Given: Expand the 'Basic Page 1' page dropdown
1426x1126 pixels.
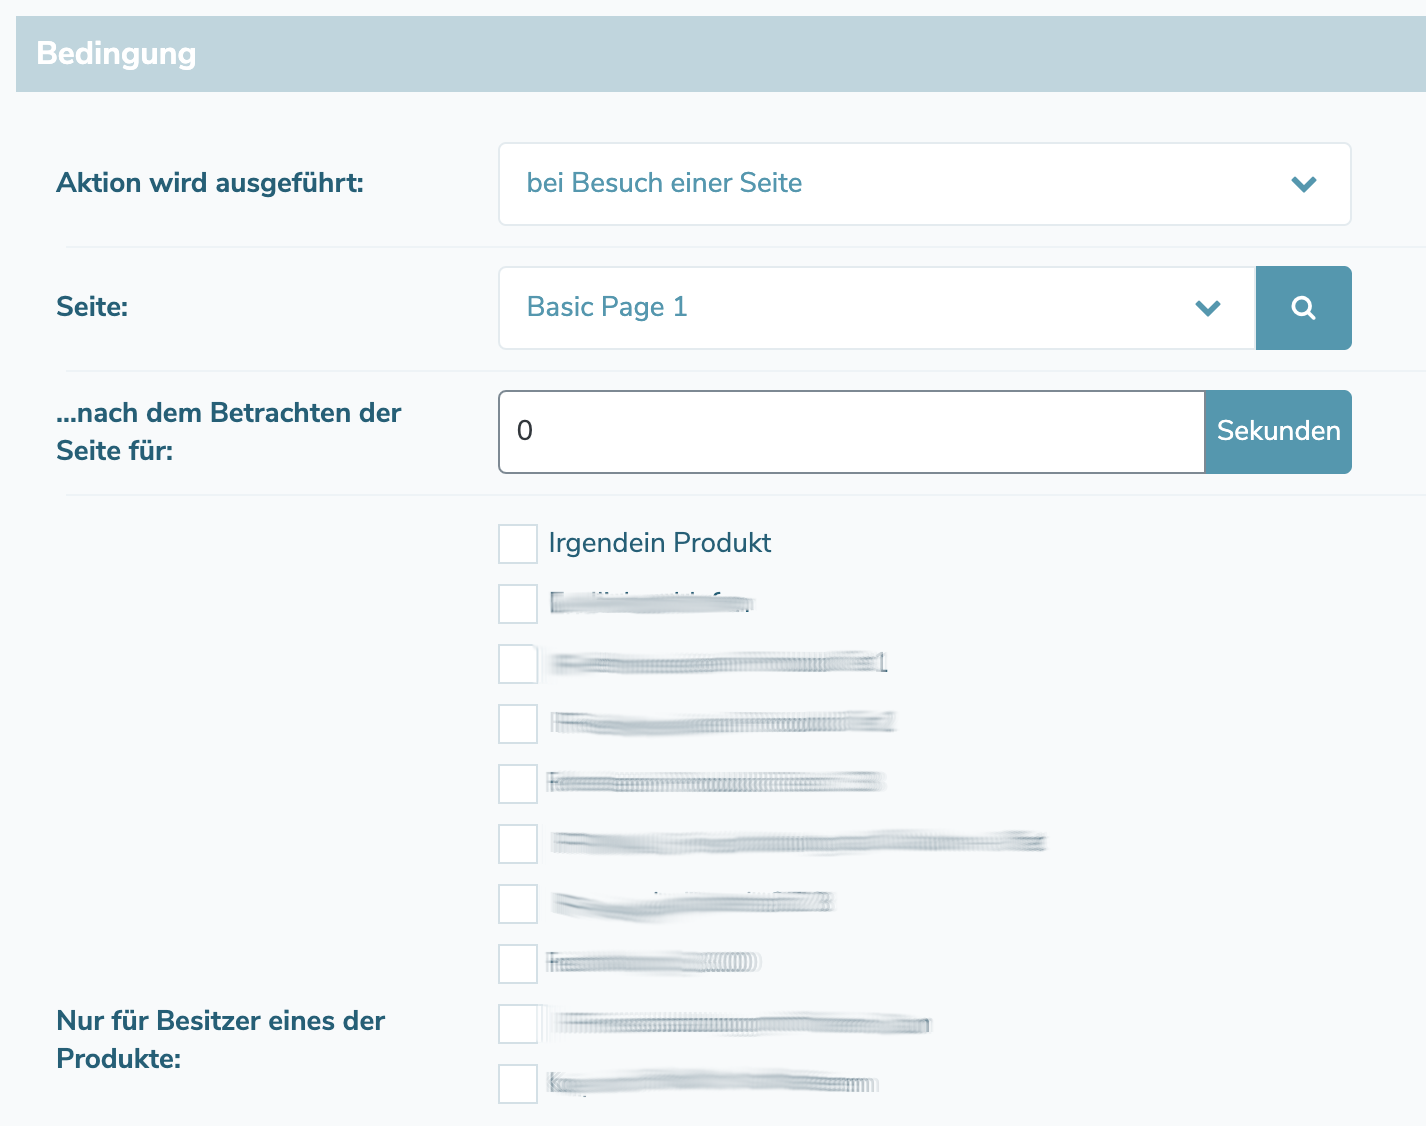Looking at the screenshot, I should pyautogui.click(x=876, y=308).
